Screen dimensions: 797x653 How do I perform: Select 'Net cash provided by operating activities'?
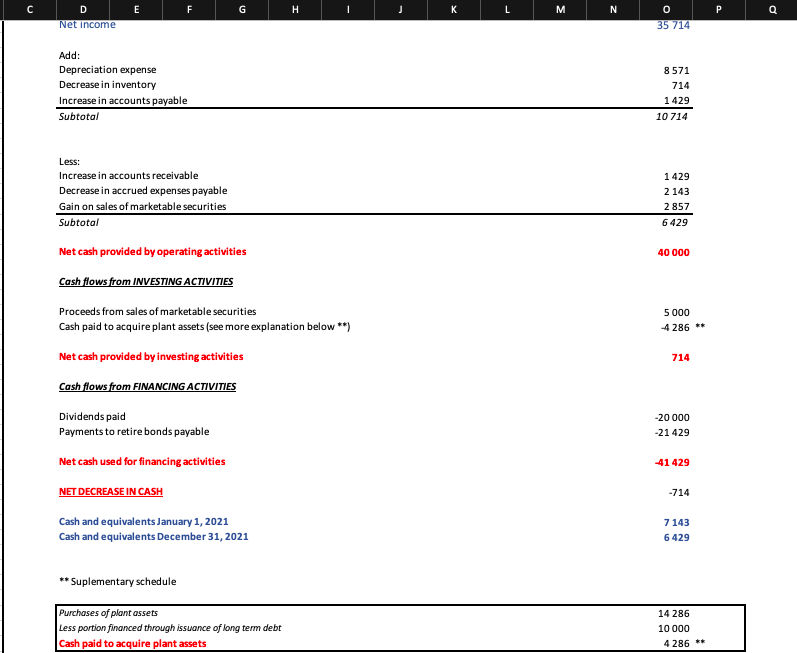tap(152, 252)
